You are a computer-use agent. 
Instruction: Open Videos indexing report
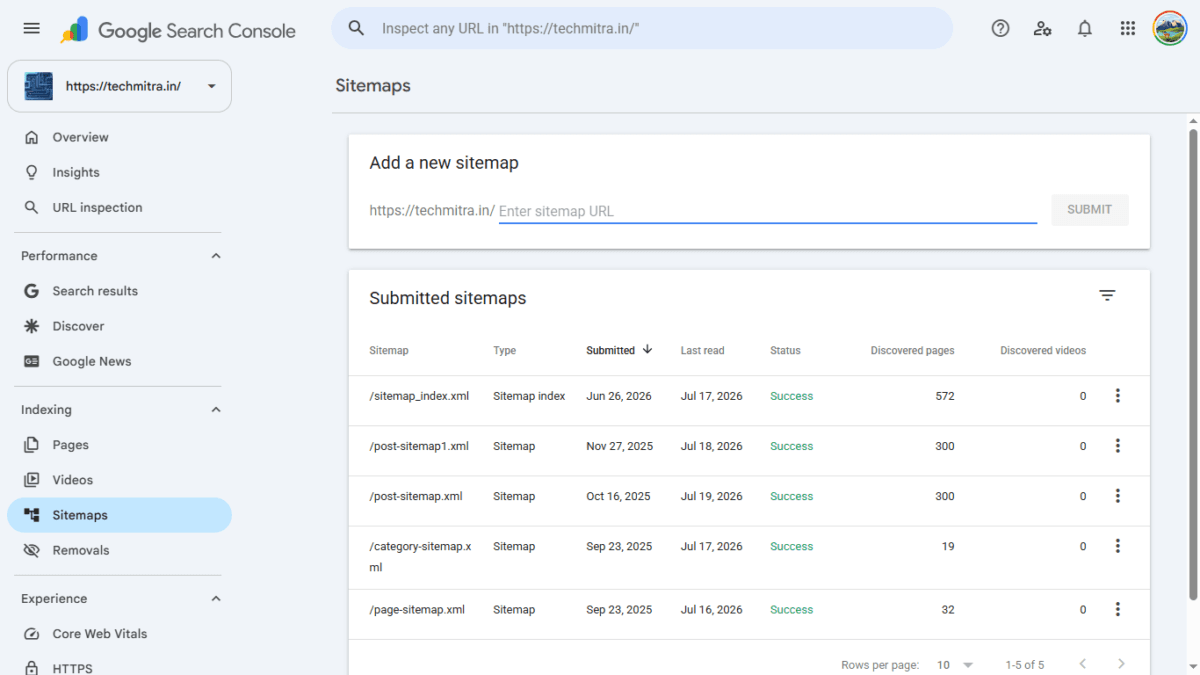point(119,480)
